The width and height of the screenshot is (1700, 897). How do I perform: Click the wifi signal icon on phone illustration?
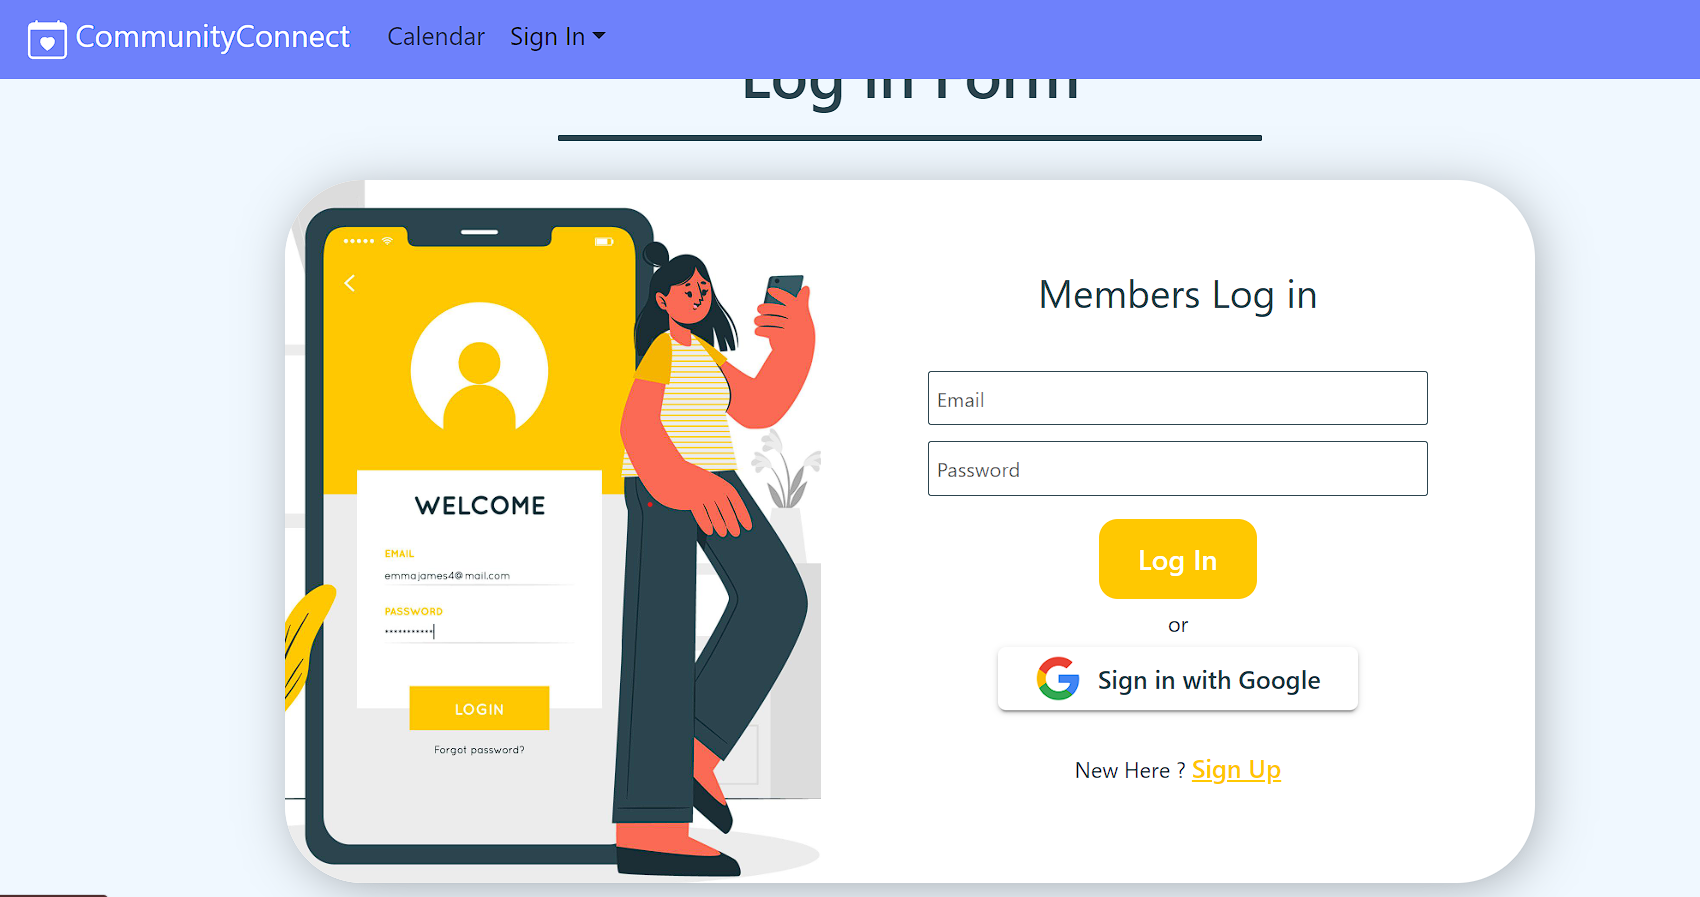[x=387, y=241]
